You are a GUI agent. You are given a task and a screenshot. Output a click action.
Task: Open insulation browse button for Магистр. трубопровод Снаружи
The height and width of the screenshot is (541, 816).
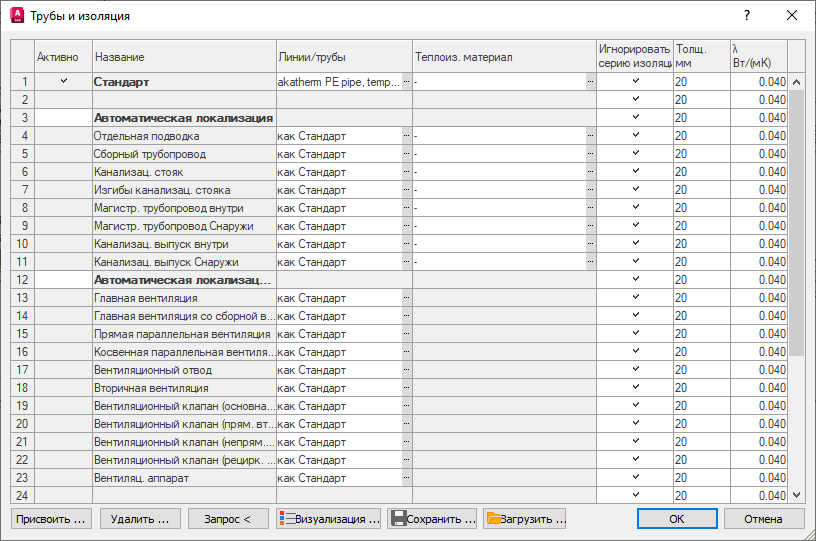point(590,226)
